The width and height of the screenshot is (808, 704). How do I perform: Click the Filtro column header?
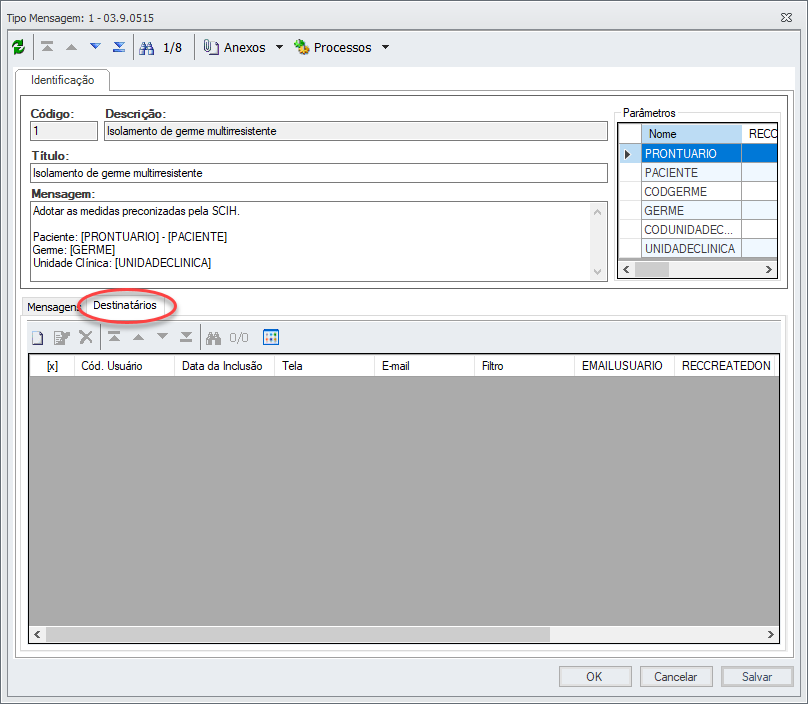(524, 366)
